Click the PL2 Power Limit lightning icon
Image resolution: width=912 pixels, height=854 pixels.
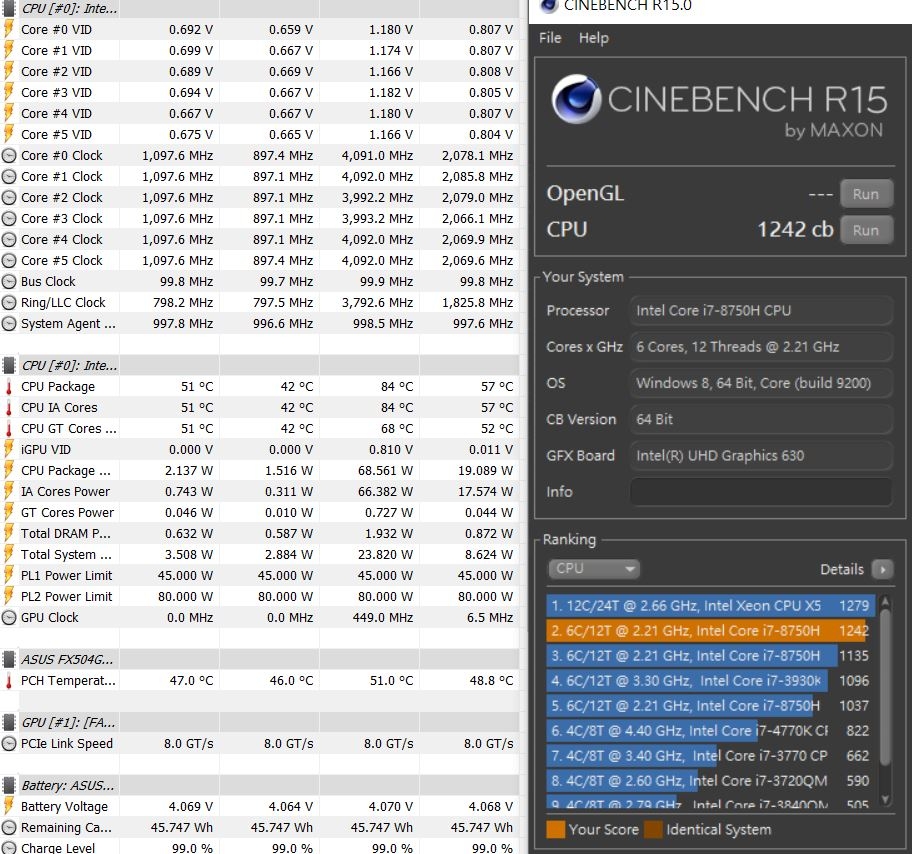[9, 596]
